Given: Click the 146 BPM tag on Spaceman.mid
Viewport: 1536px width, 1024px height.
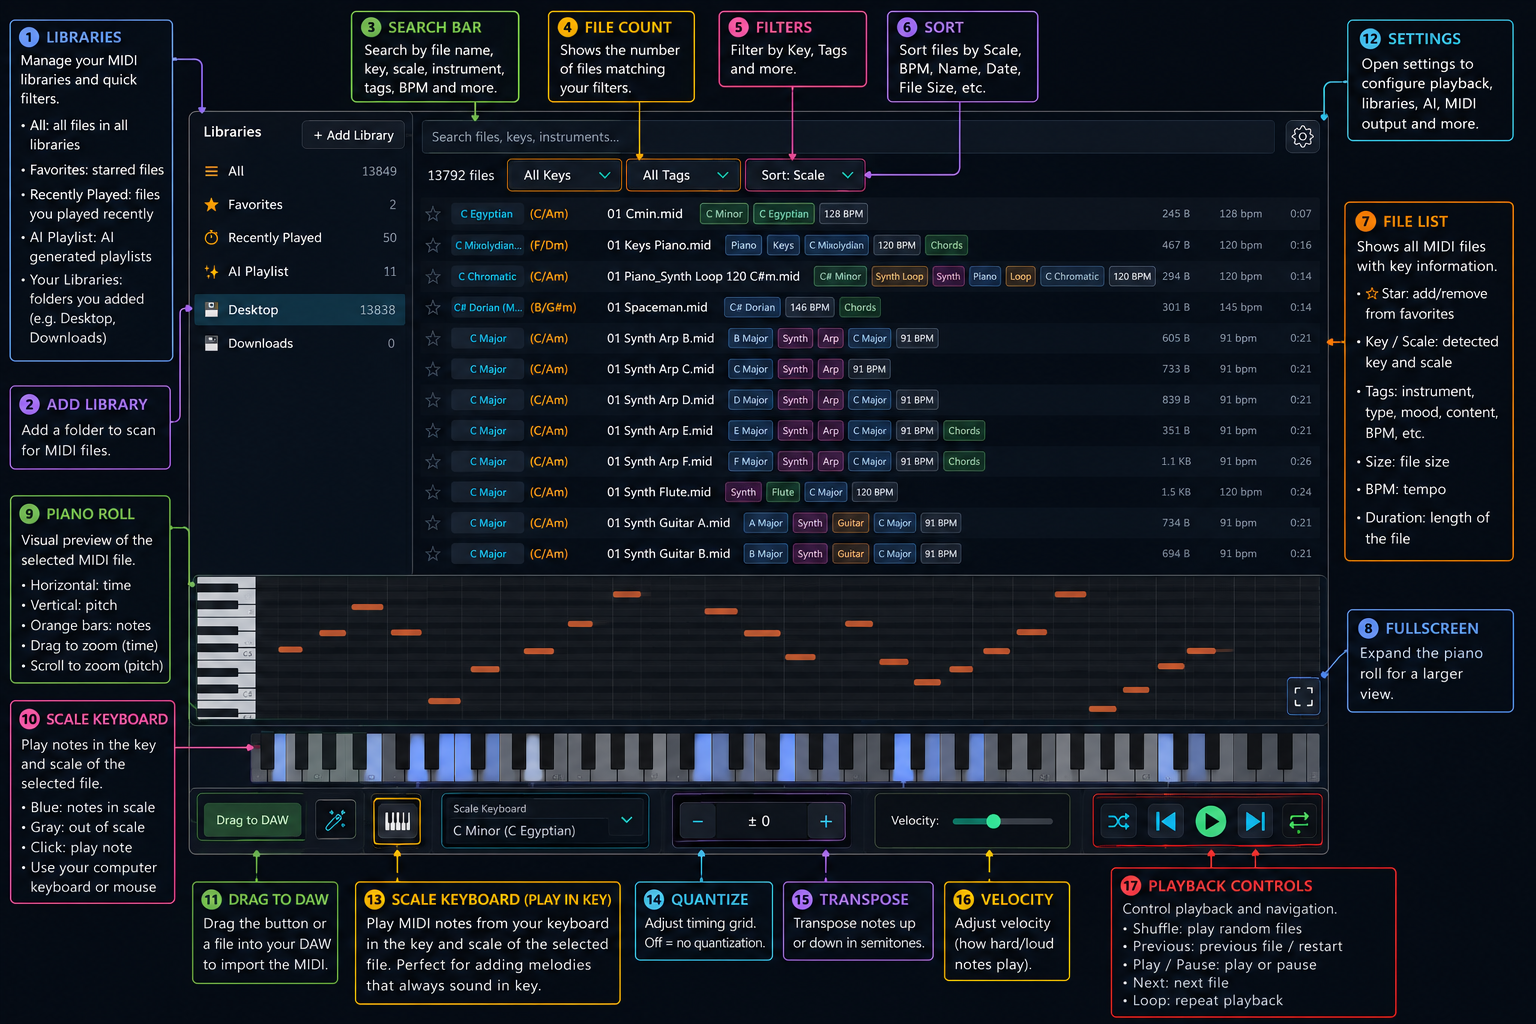Looking at the screenshot, I should (809, 307).
